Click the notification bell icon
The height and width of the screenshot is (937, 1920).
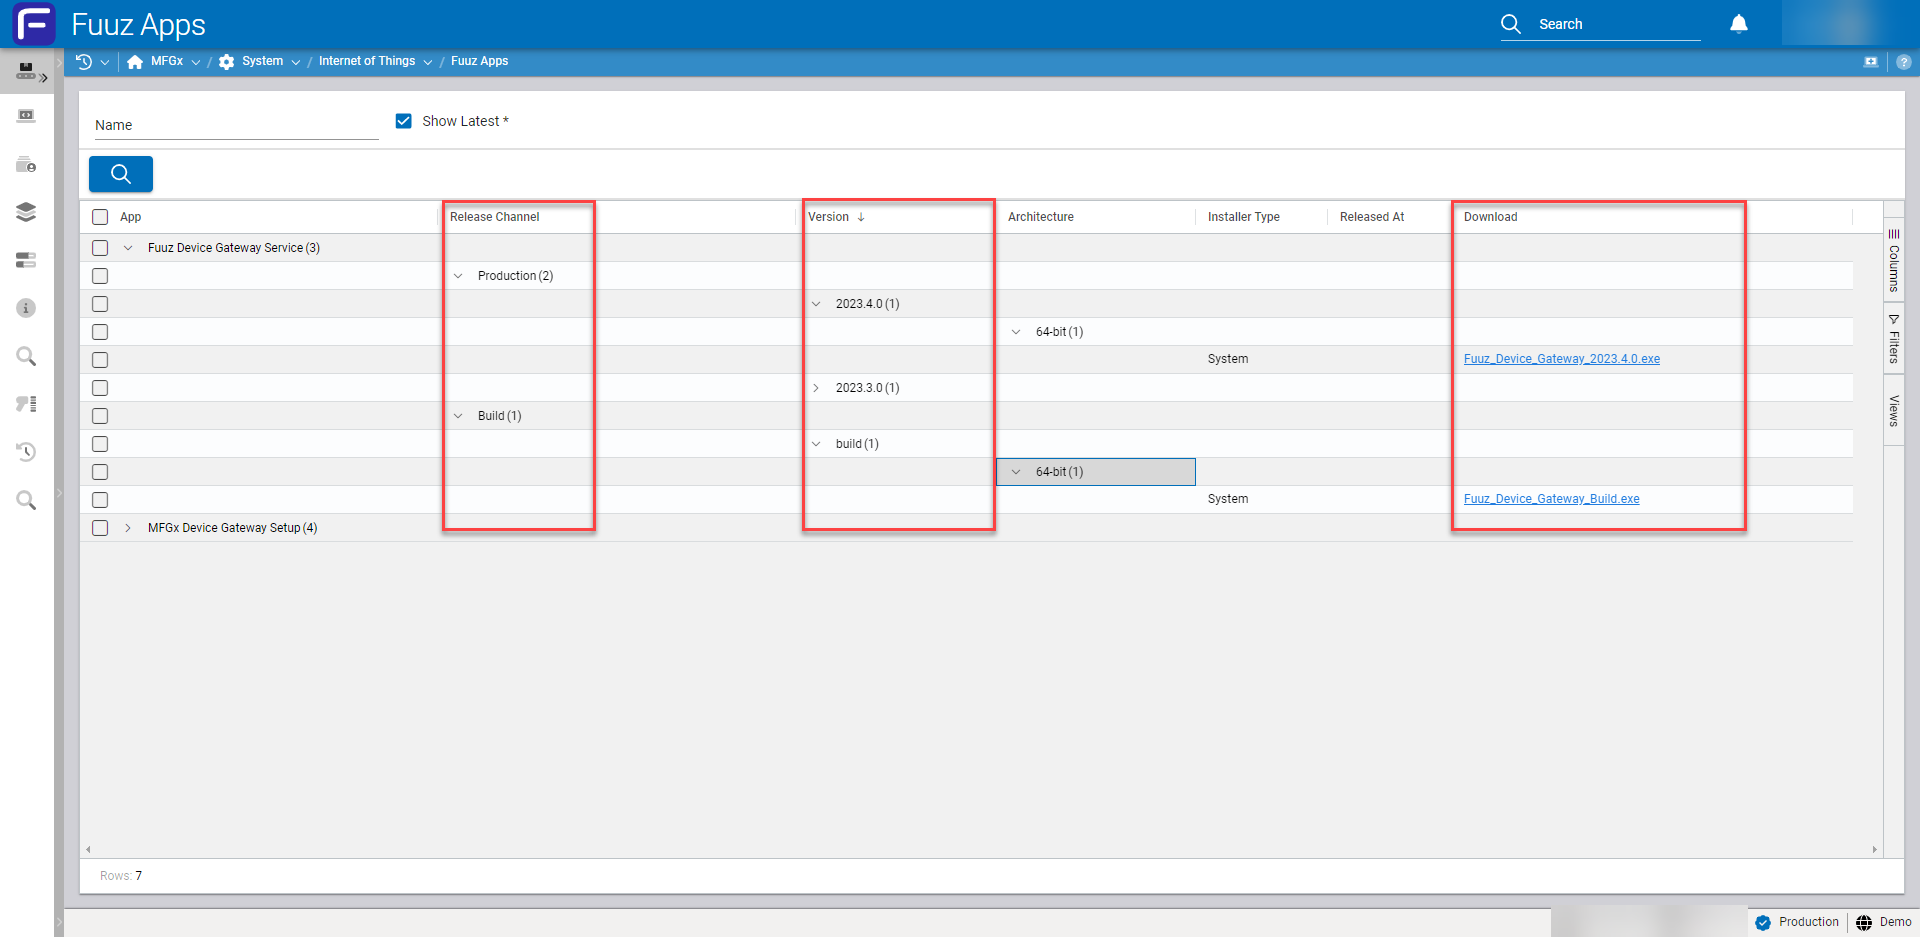tap(1739, 24)
